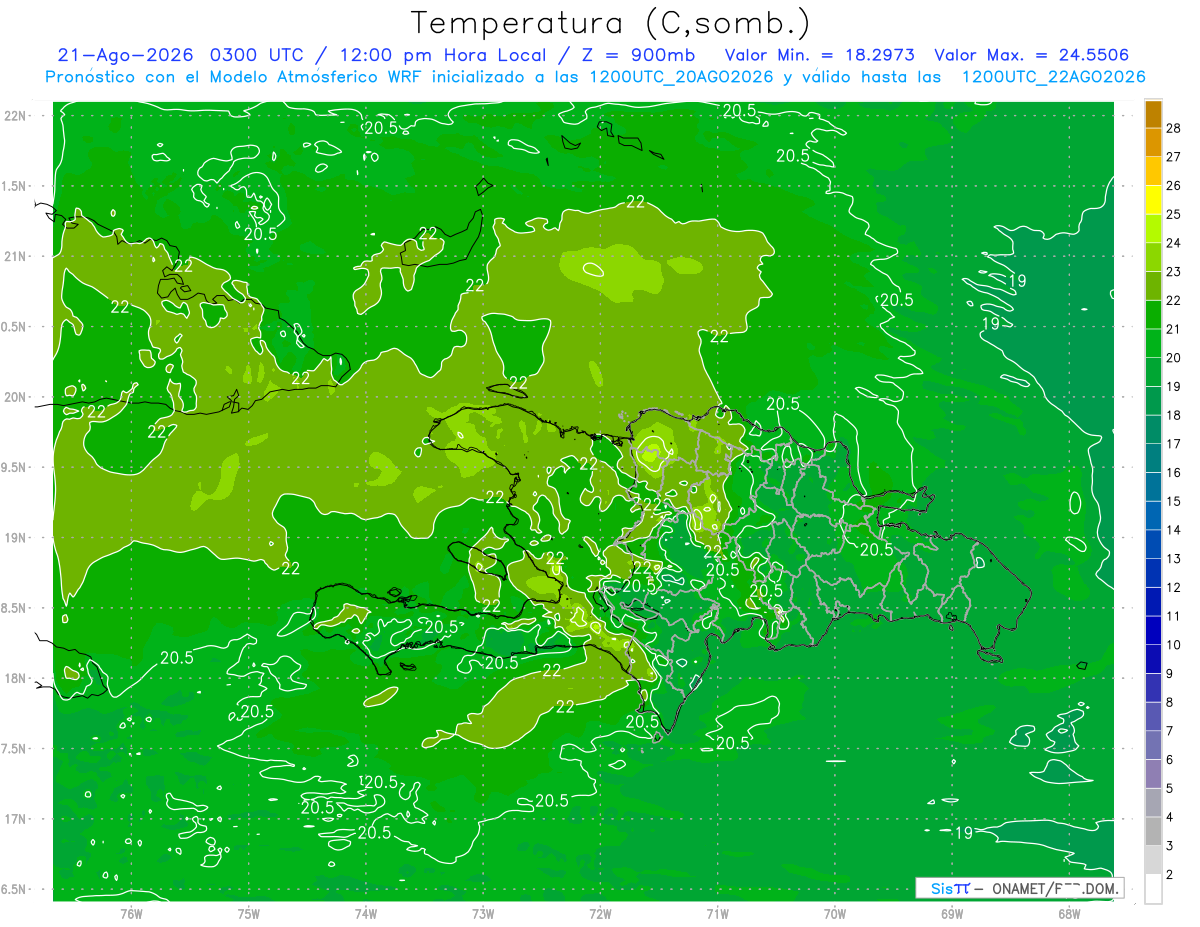Click the color scale label "18"
1200x927 pixels.
point(1173,415)
